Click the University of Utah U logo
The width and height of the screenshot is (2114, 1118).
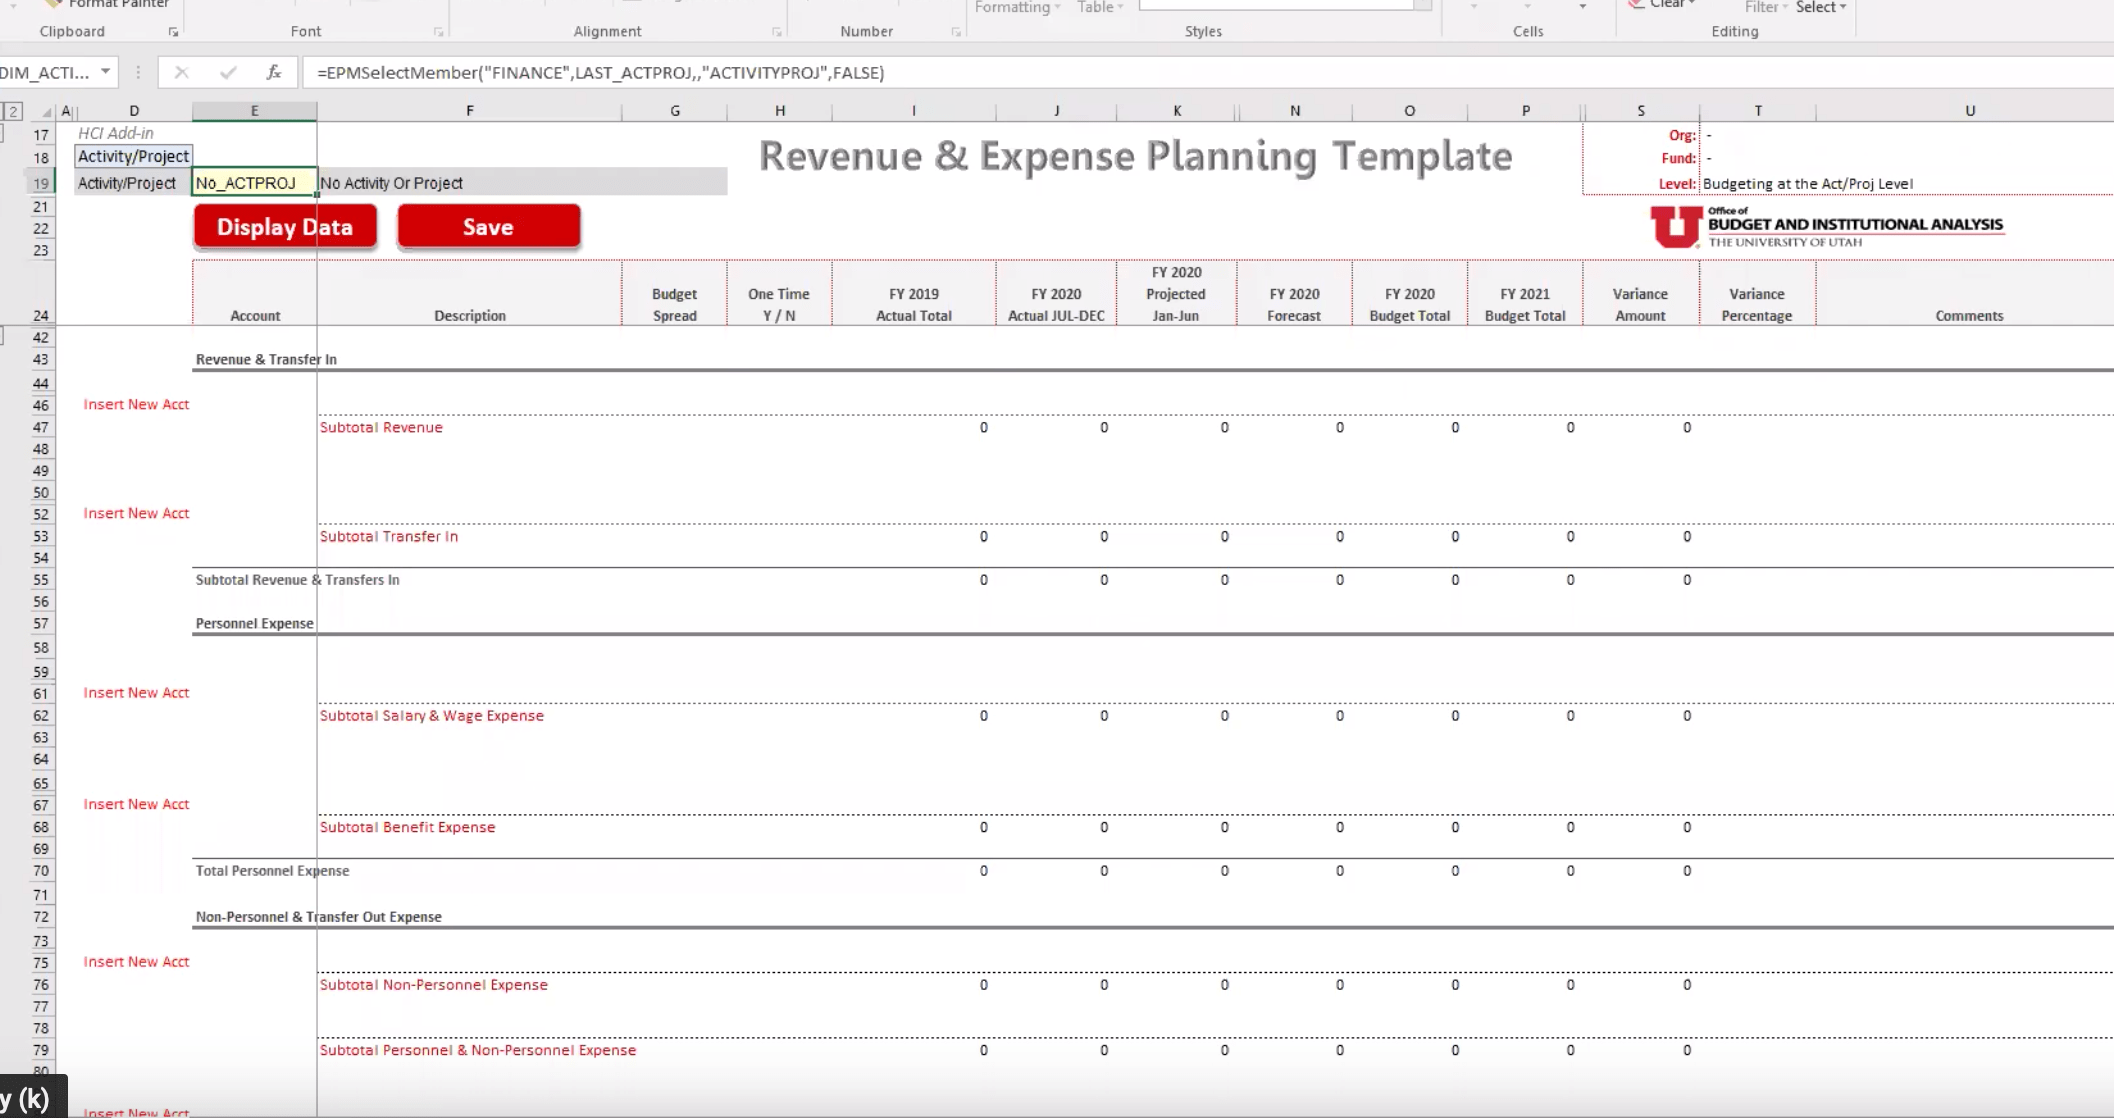1675,226
